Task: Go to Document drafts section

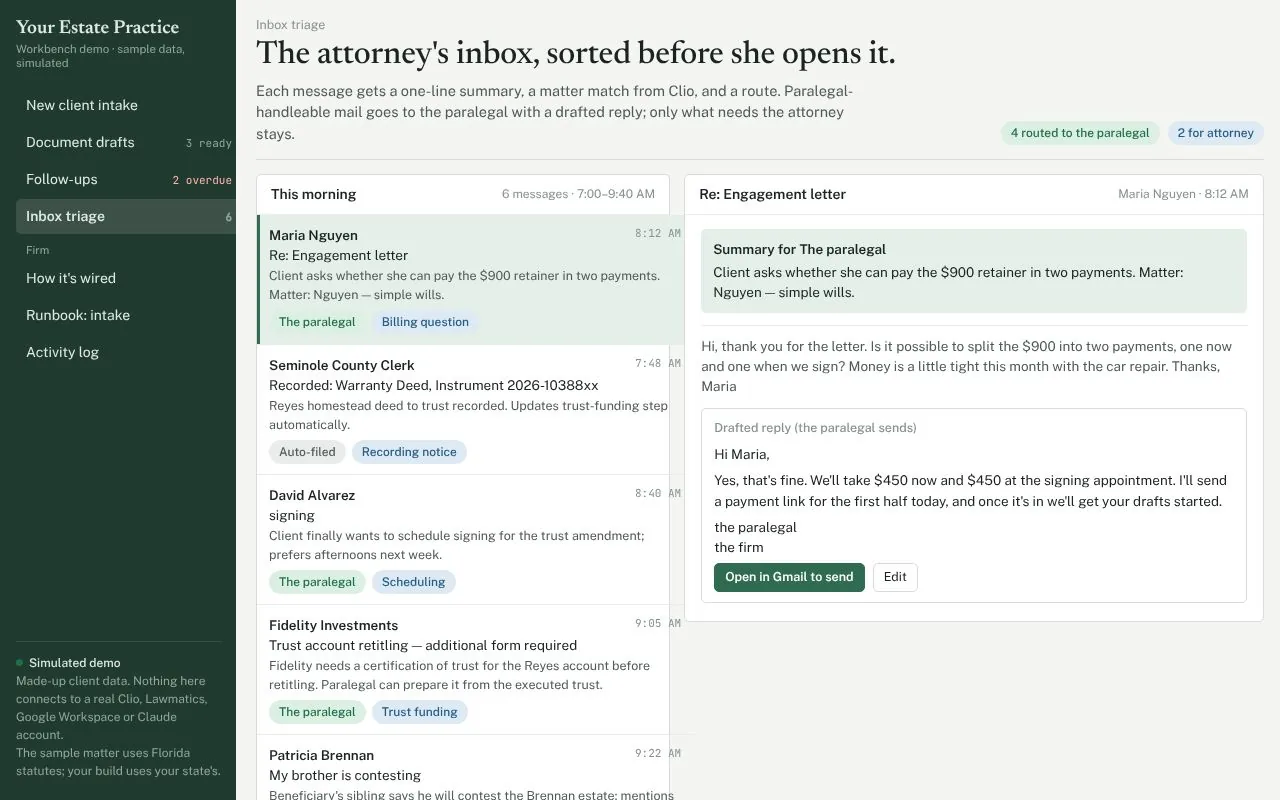Action: (x=125, y=142)
